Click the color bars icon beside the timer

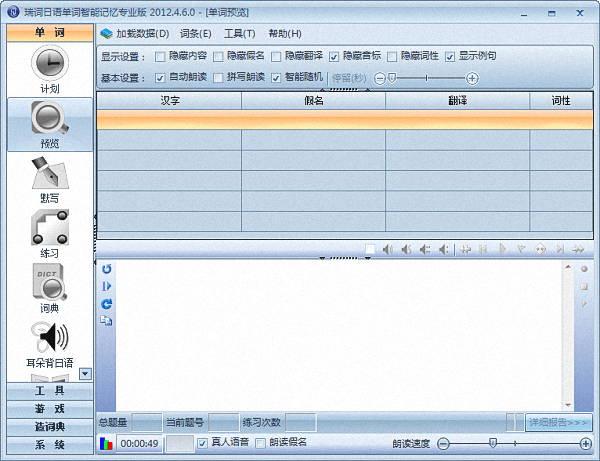pyautogui.click(x=107, y=443)
